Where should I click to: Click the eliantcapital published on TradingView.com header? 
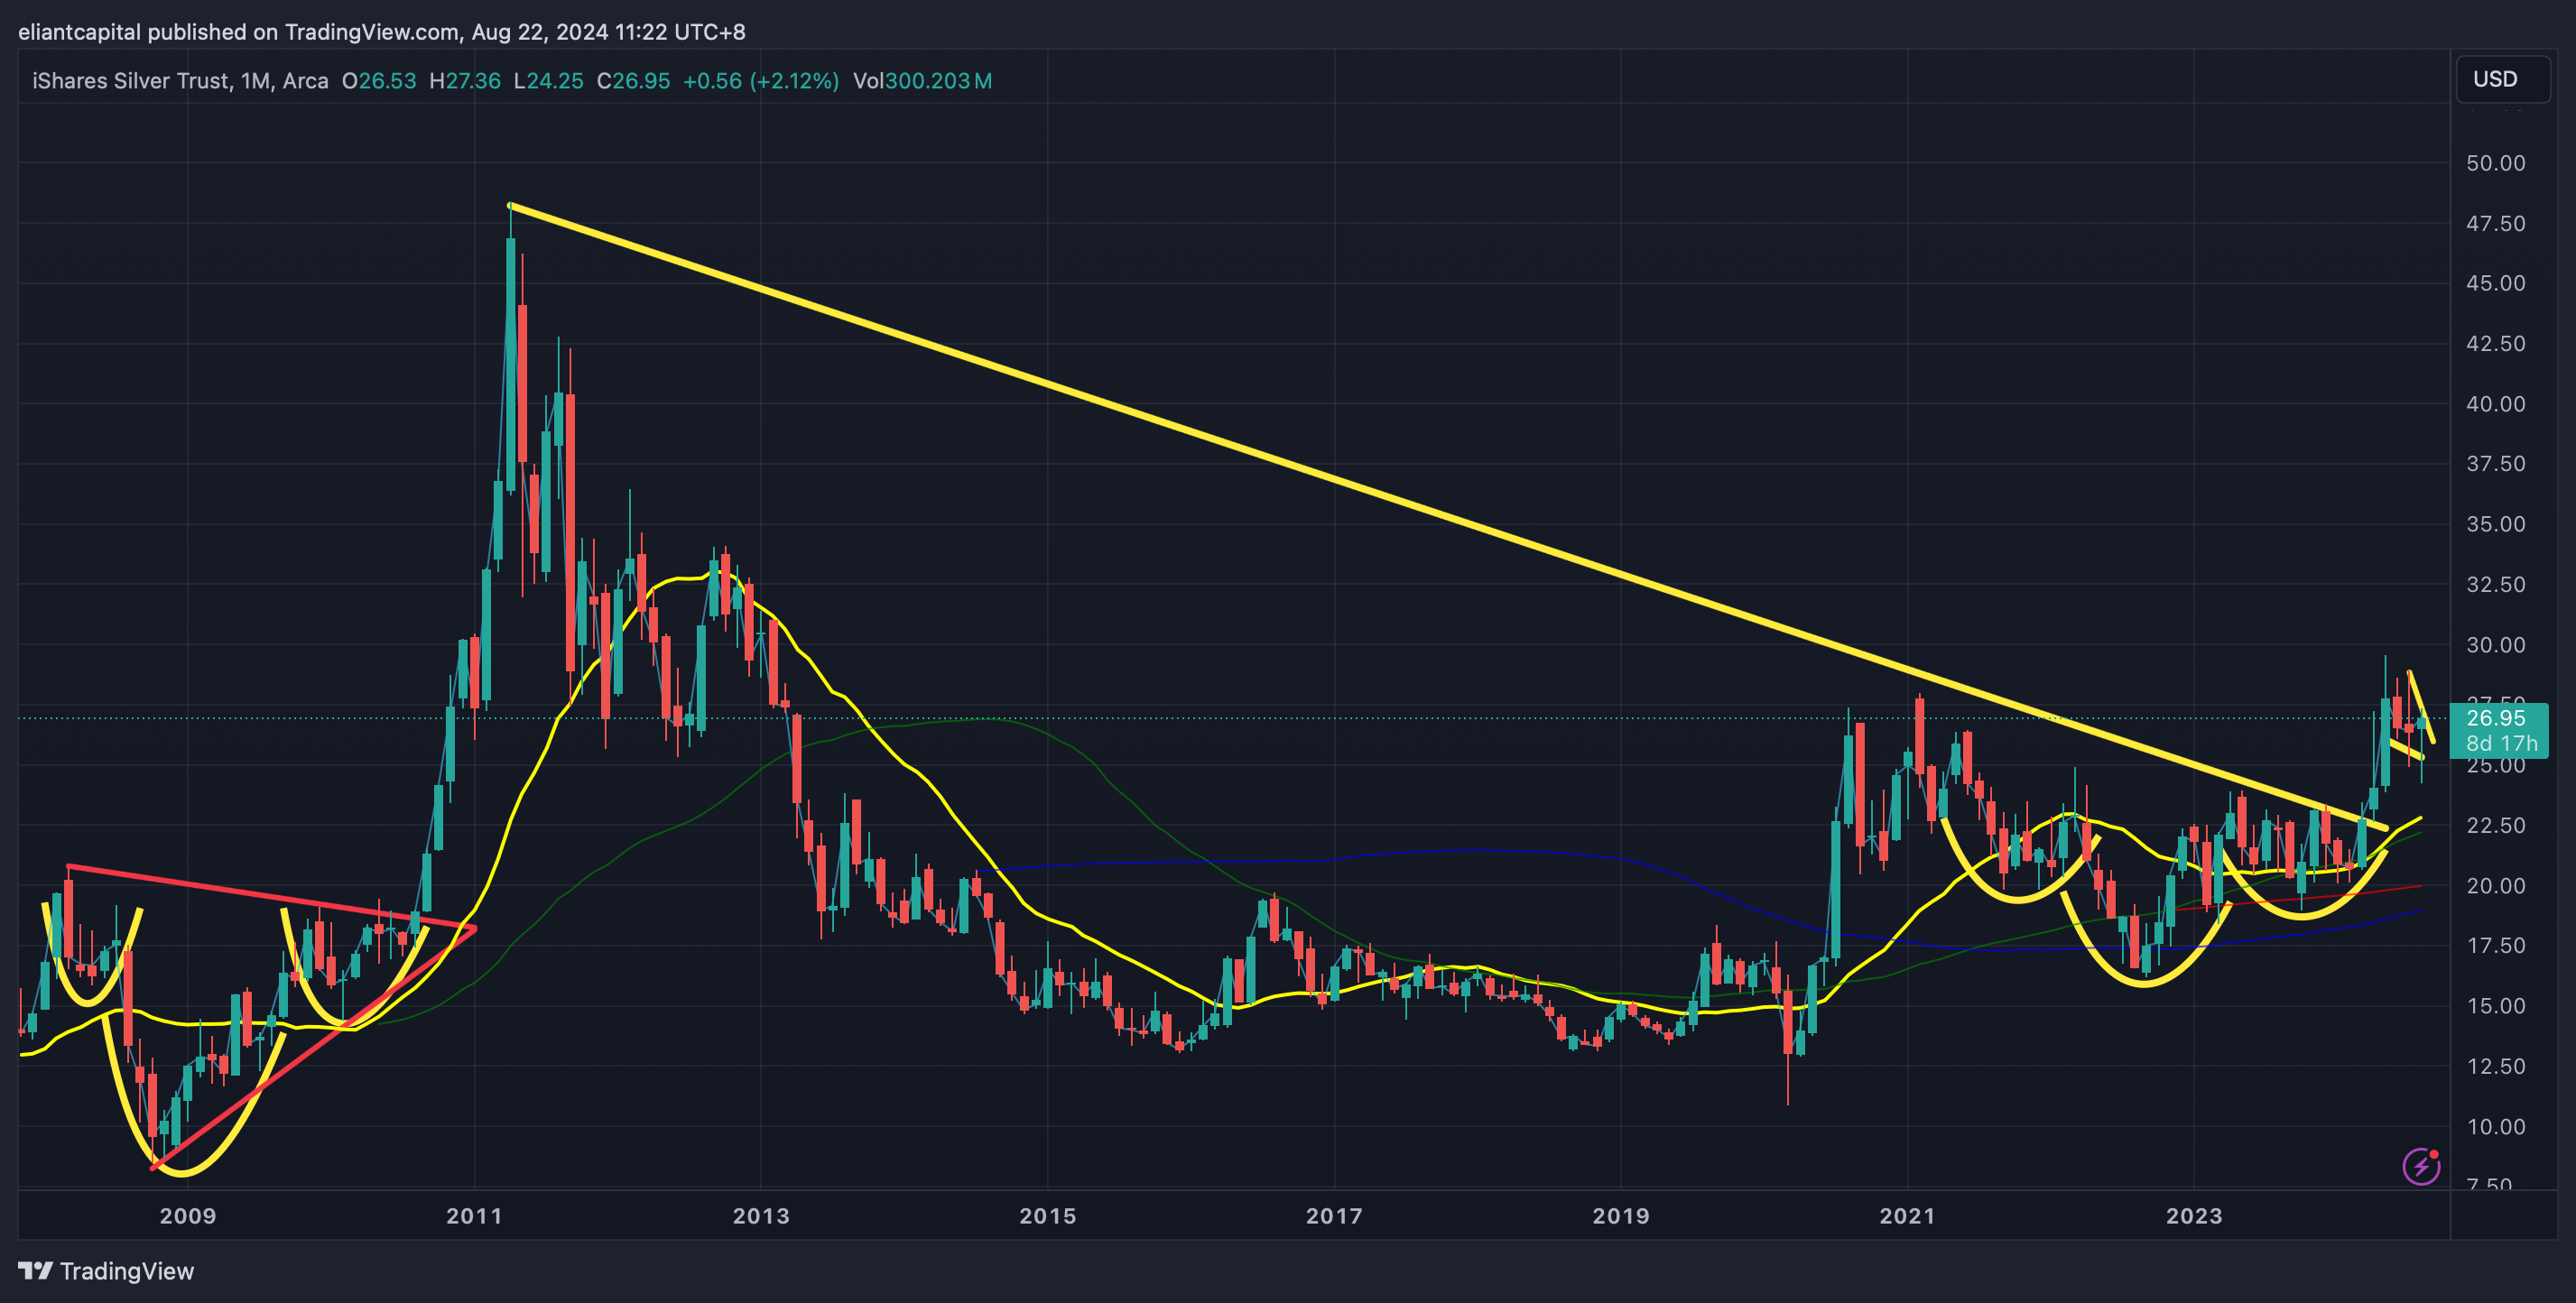[x=381, y=32]
